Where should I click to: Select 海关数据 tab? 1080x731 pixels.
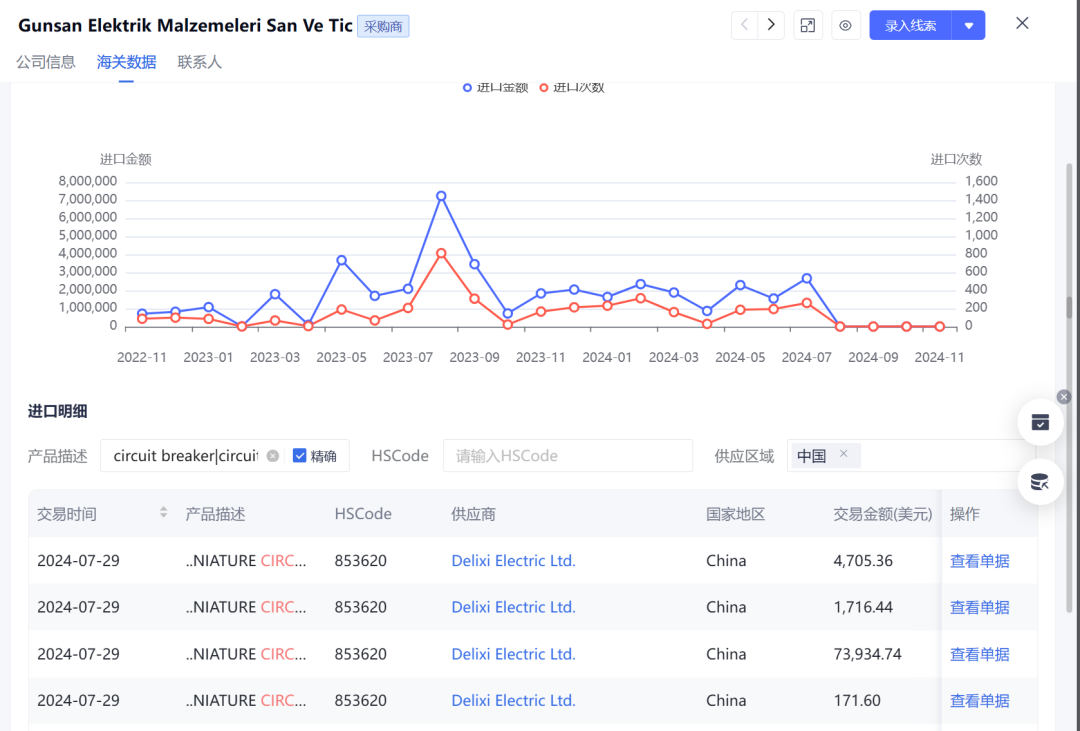pyautogui.click(x=126, y=62)
